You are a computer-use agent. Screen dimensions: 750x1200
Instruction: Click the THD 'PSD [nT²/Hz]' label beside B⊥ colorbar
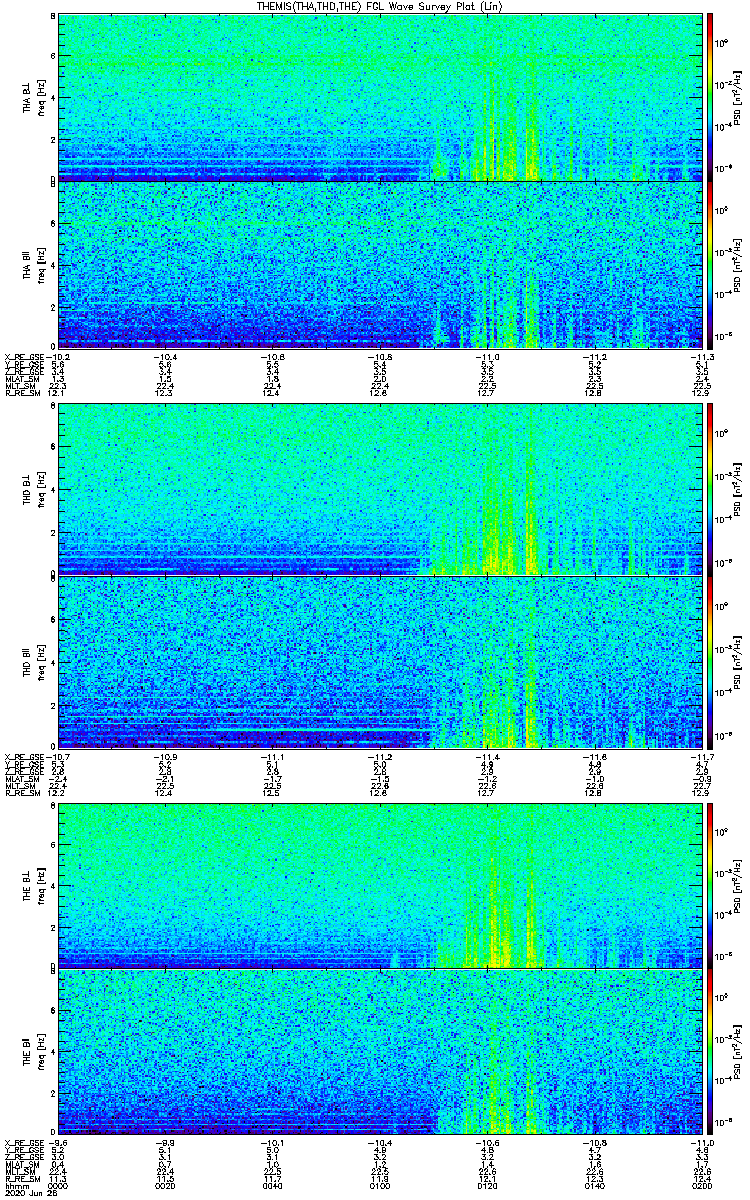pos(735,491)
